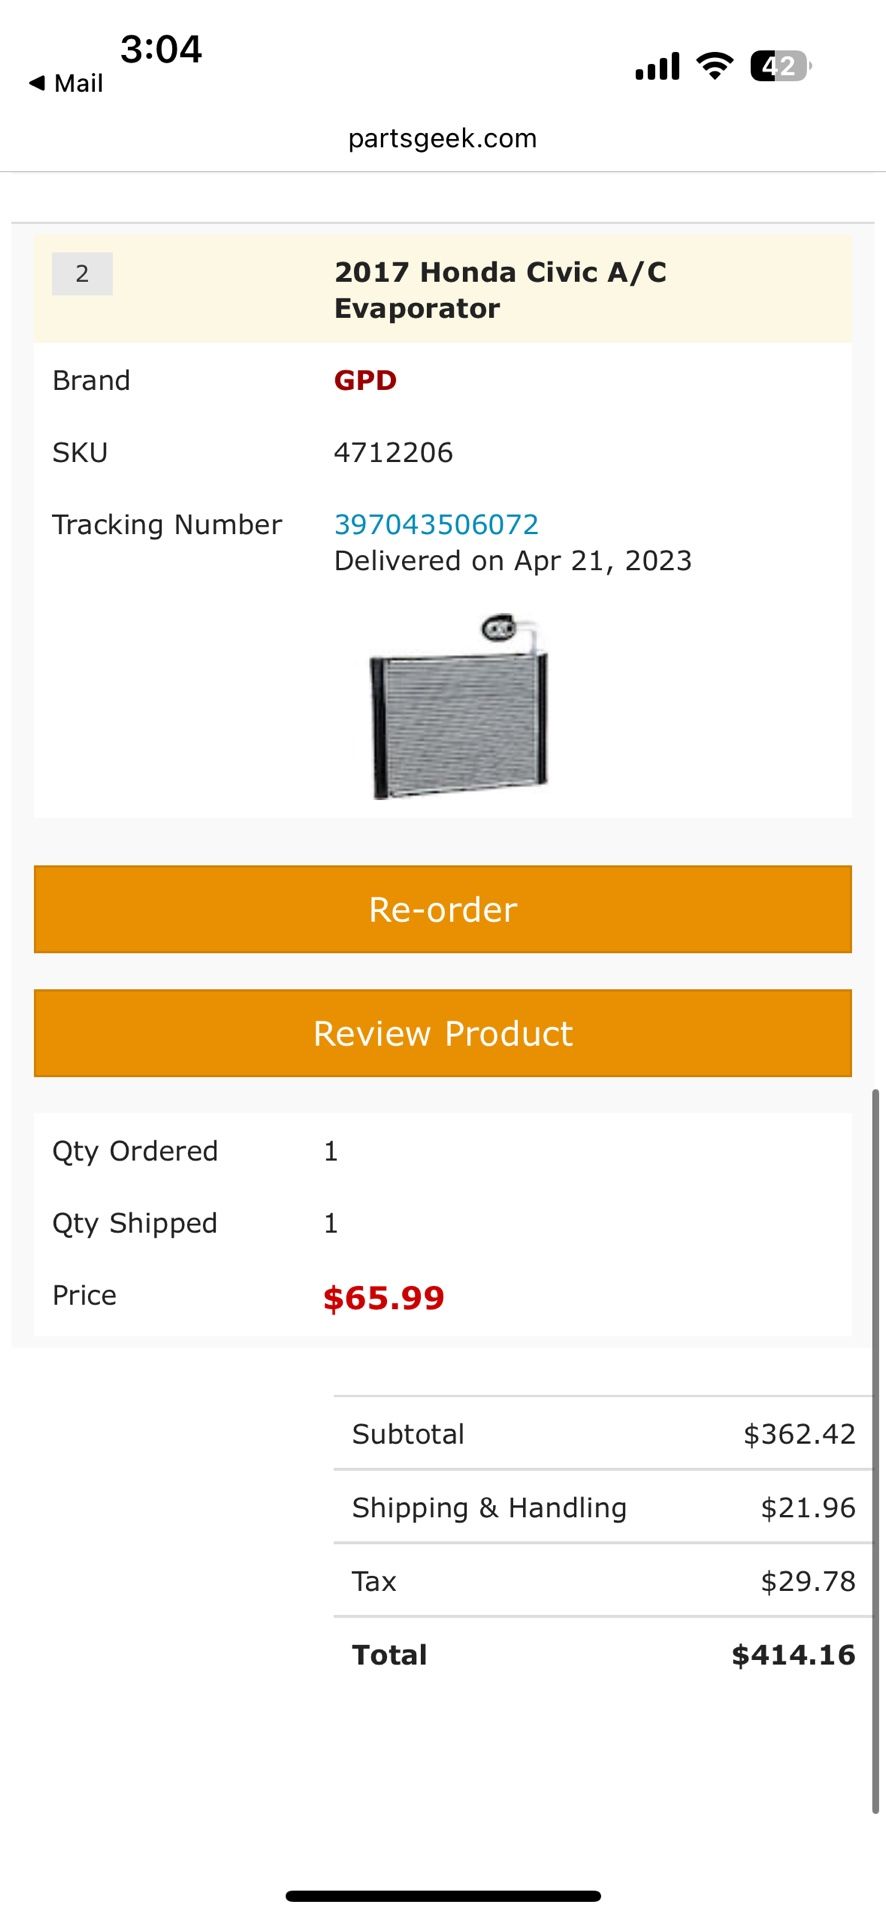886x1920 pixels.
Task: Click the page scrollbar on the right edge
Action: [876, 1450]
